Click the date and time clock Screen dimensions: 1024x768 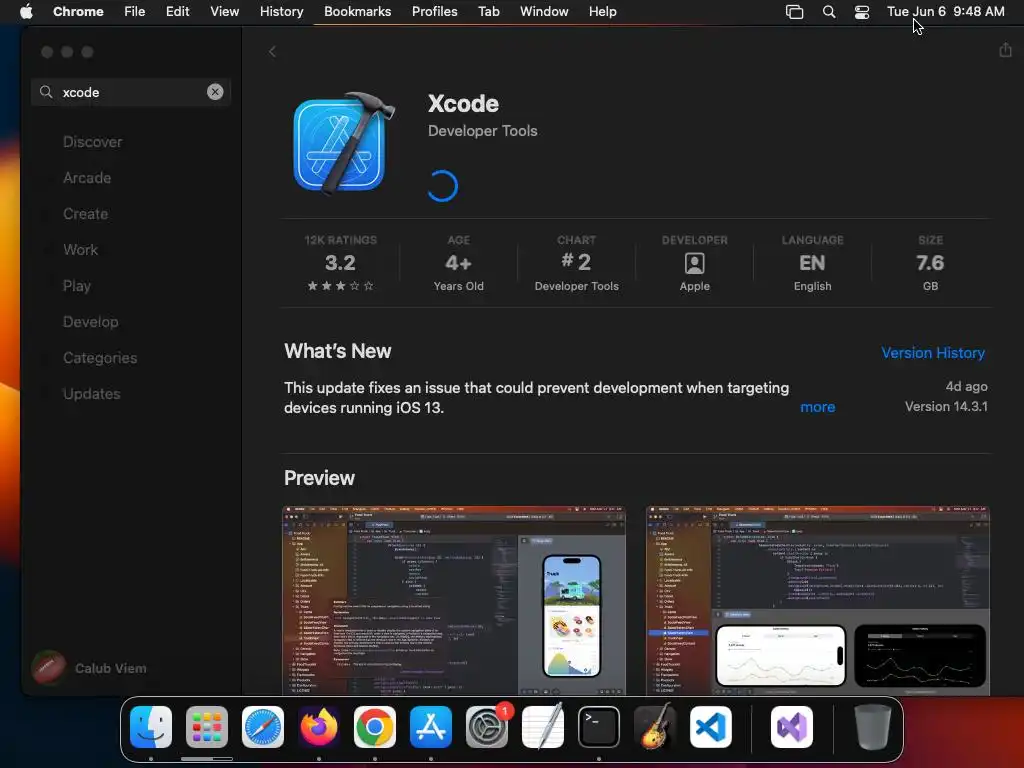coord(946,12)
